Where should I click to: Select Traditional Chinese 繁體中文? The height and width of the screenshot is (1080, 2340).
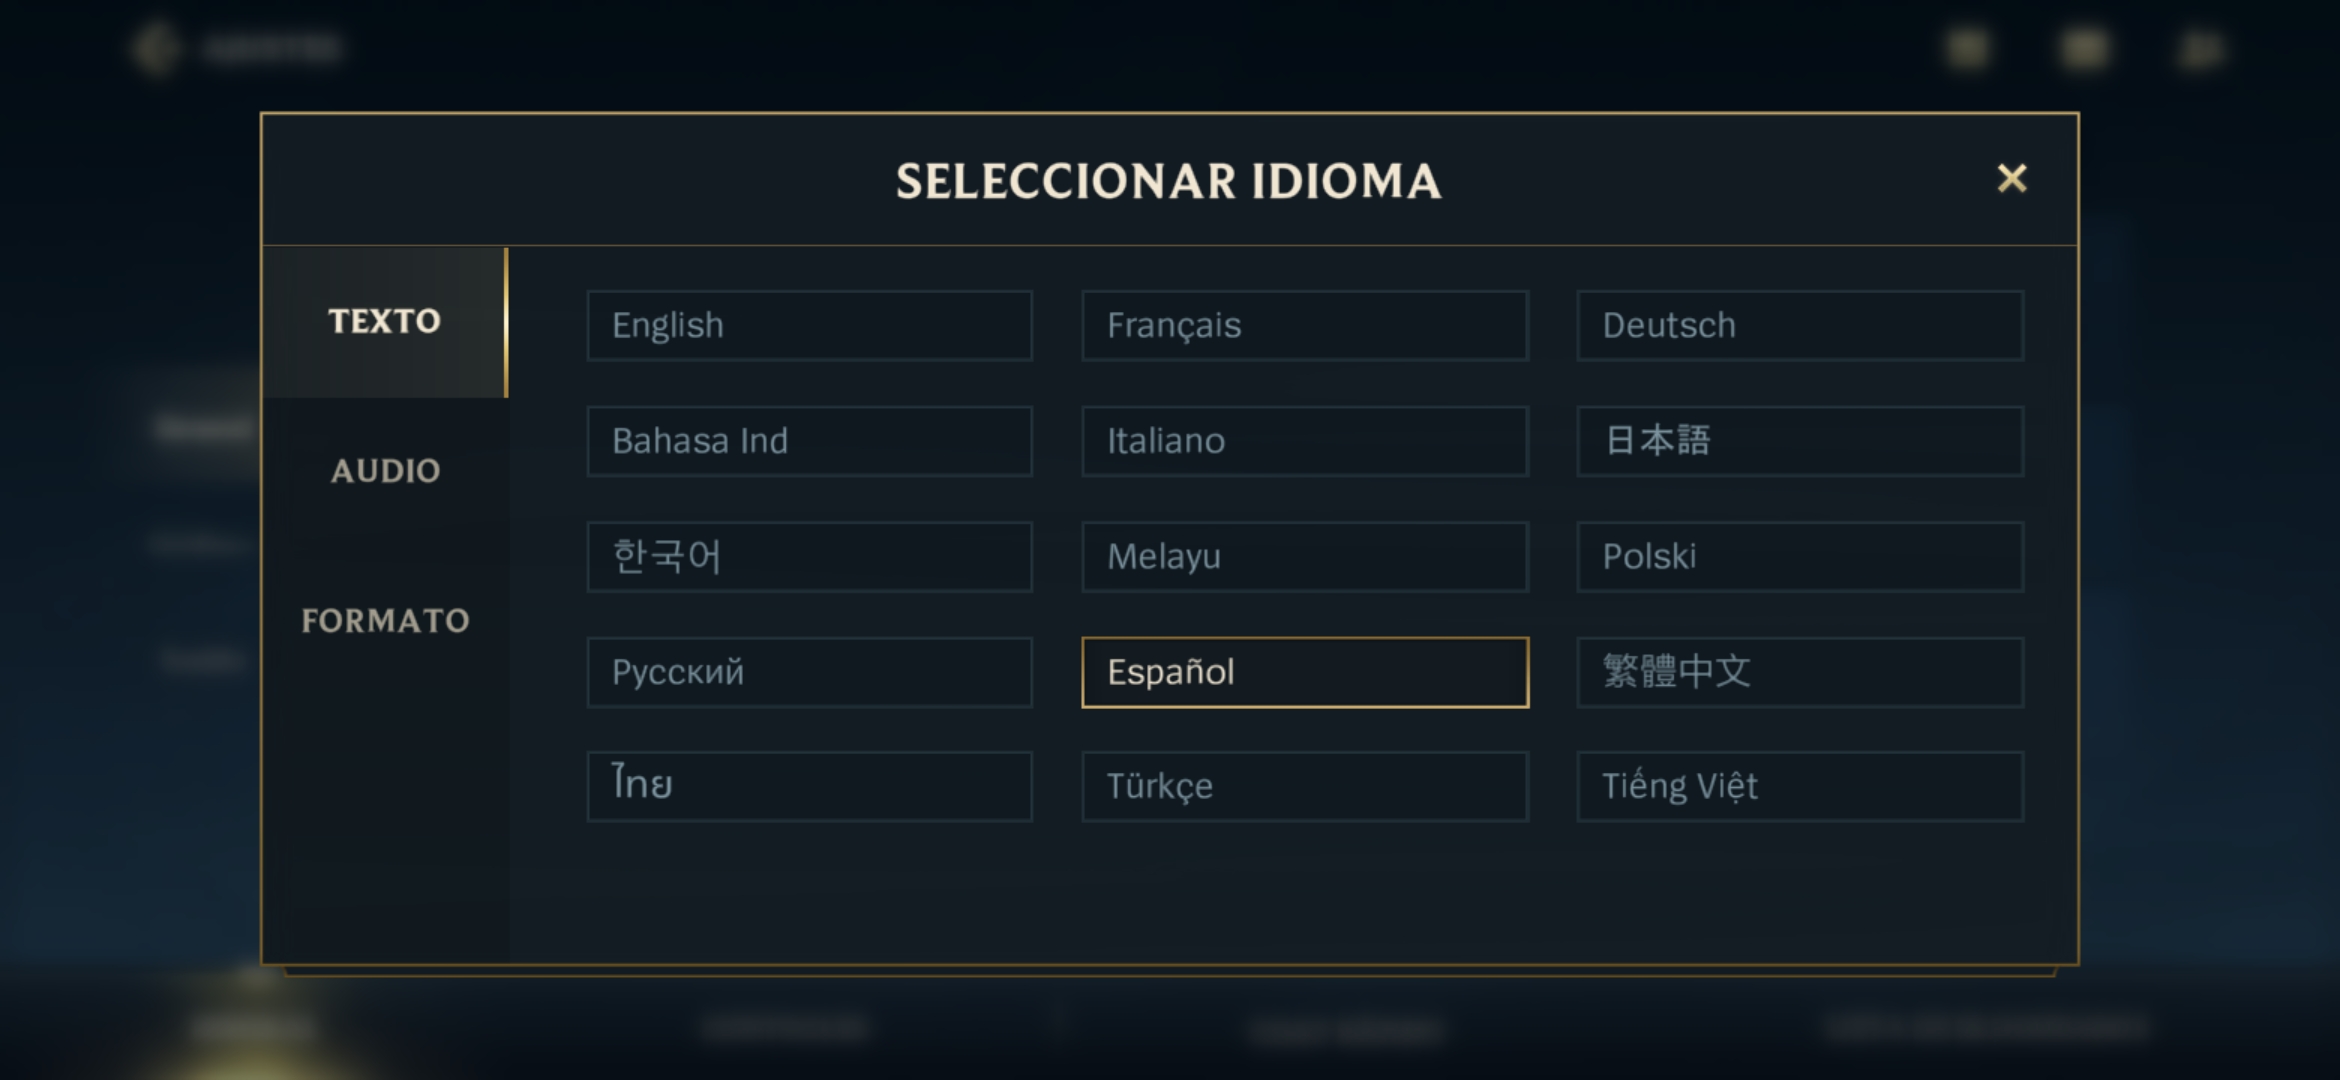click(x=1800, y=672)
